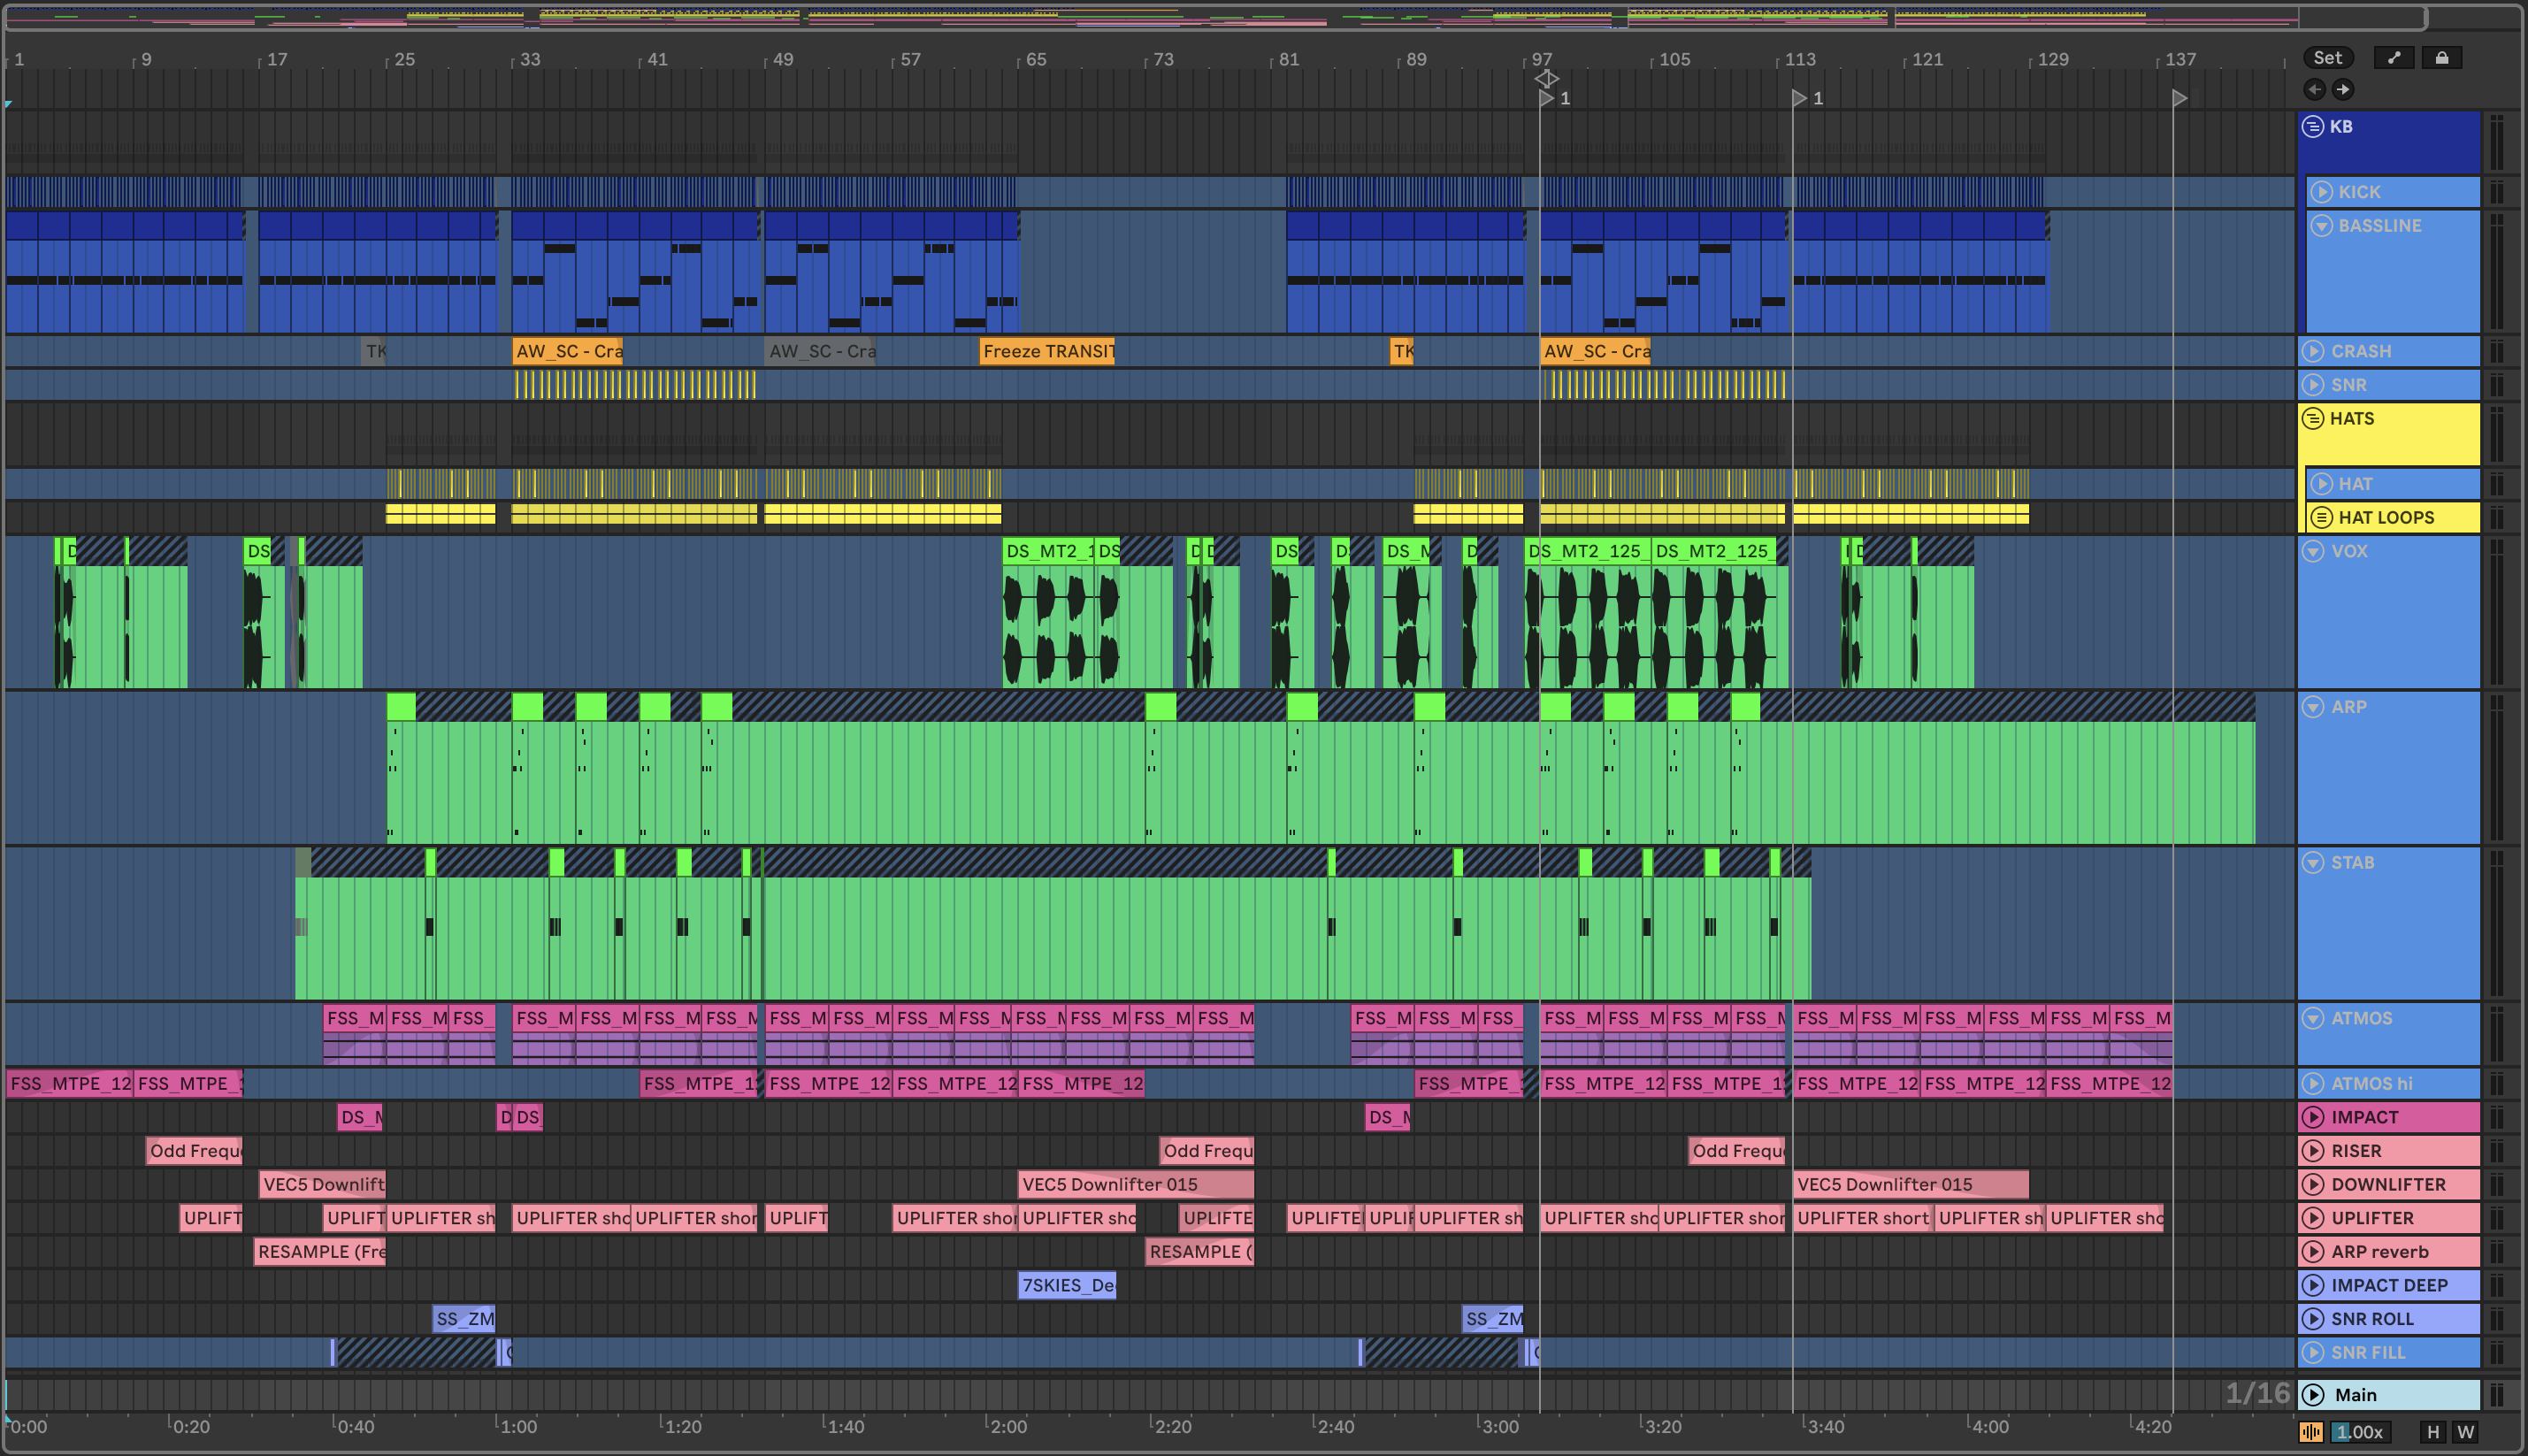
Task: Click the Lock Envelopes padlock icon
Action: (2441, 58)
